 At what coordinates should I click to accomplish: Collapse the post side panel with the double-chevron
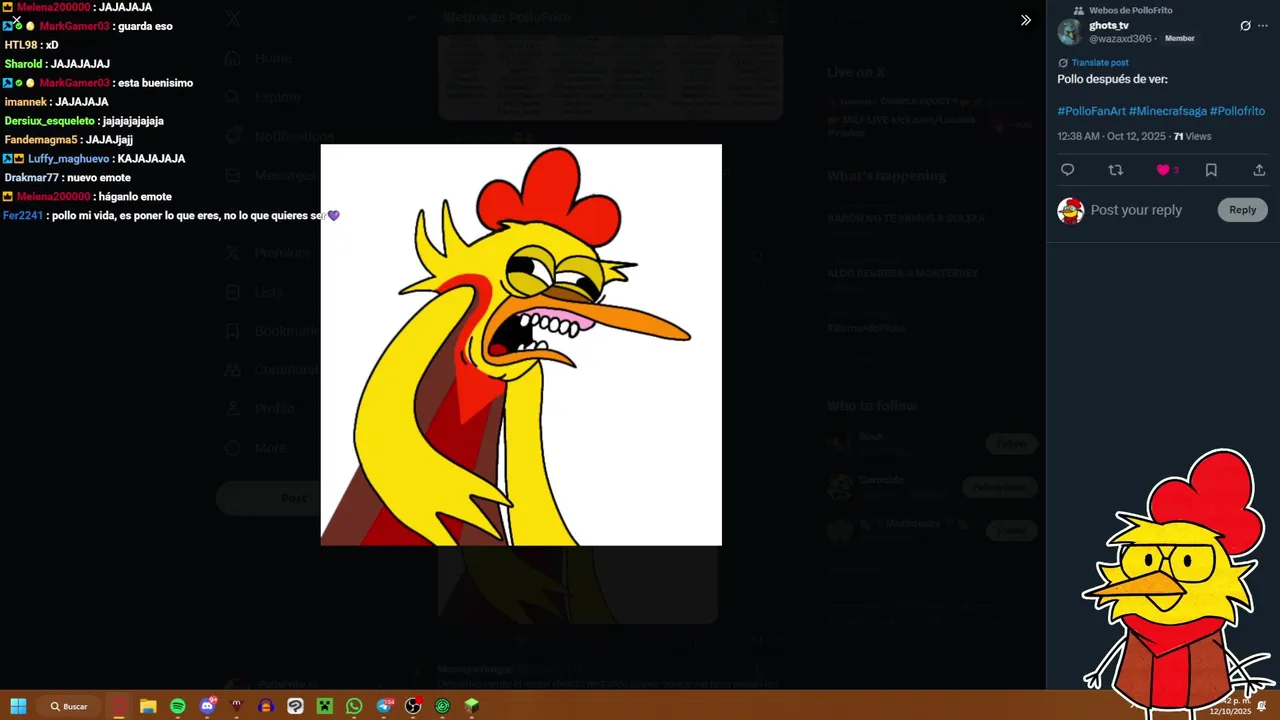(1025, 20)
